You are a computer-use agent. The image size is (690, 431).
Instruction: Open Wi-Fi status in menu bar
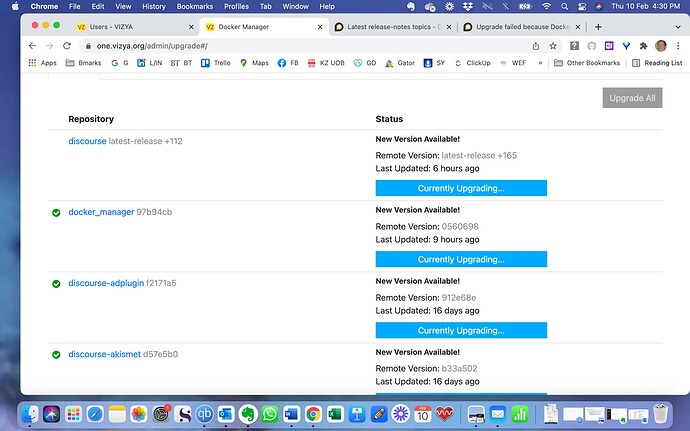[546, 6]
